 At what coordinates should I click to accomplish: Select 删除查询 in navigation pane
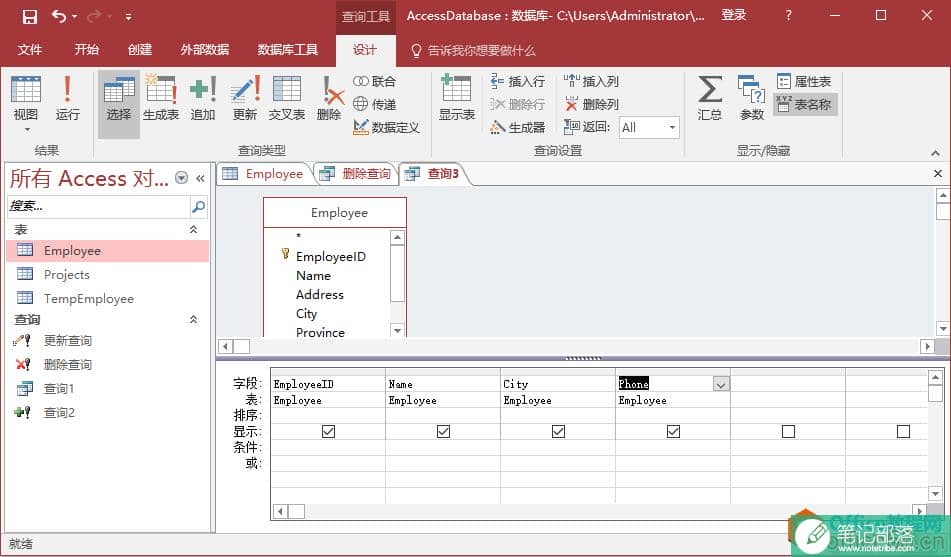[x=107, y=365]
